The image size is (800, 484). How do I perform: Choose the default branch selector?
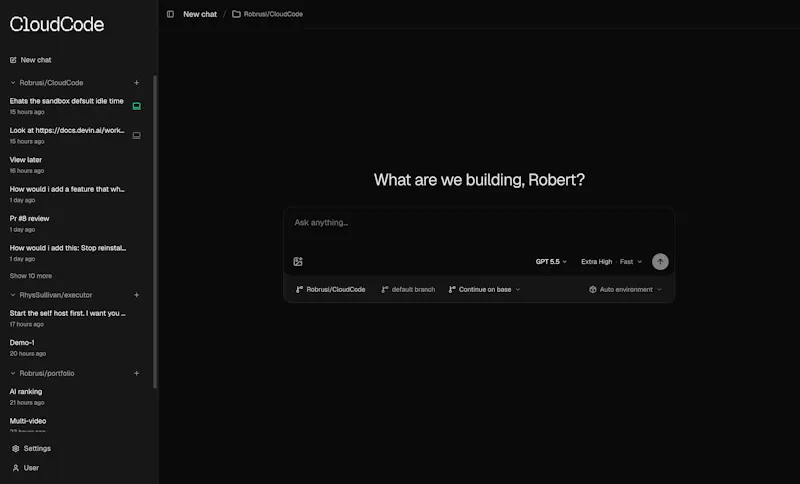[408, 290]
